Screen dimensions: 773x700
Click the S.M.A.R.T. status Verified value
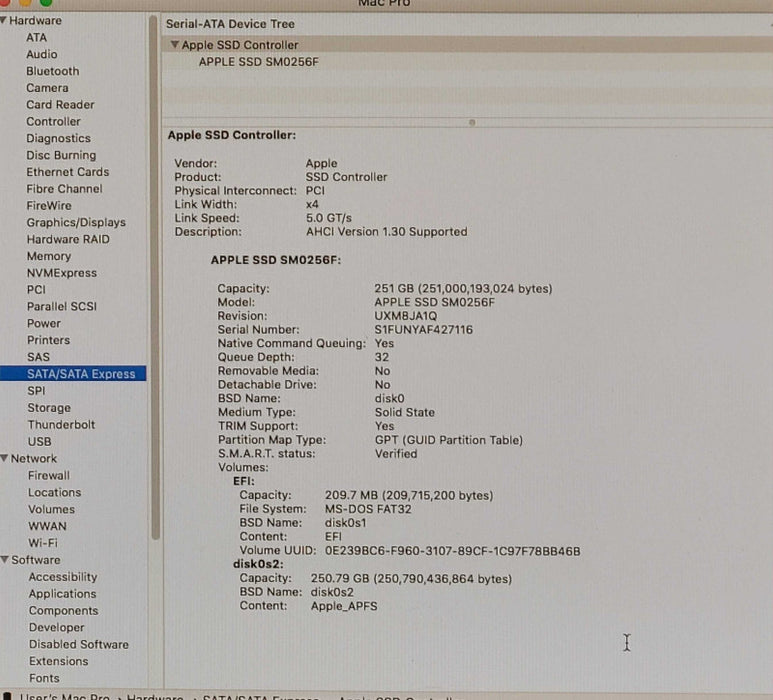[396, 454]
